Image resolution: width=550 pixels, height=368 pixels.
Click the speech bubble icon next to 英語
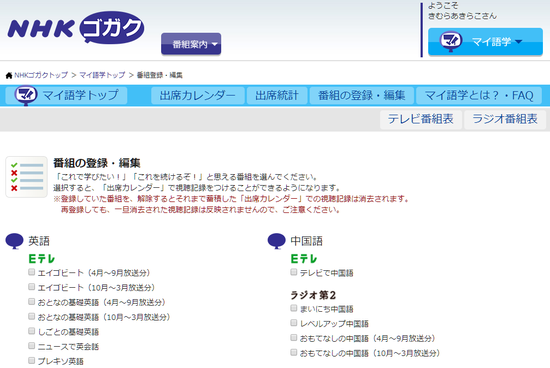pyautogui.click(x=14, y=241)
